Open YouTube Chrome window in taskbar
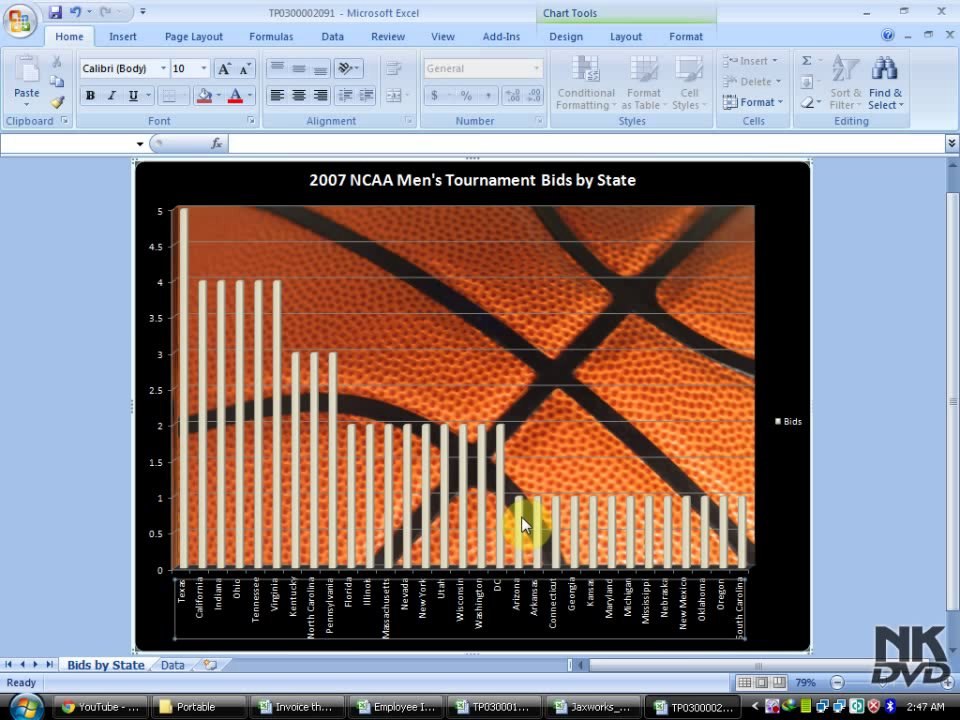This screenshot has height=720, width=960. coord(100,707)
